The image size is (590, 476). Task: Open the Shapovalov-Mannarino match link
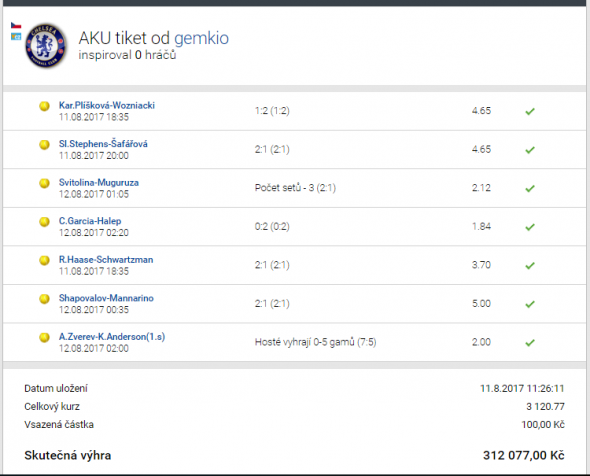(106, 298)
